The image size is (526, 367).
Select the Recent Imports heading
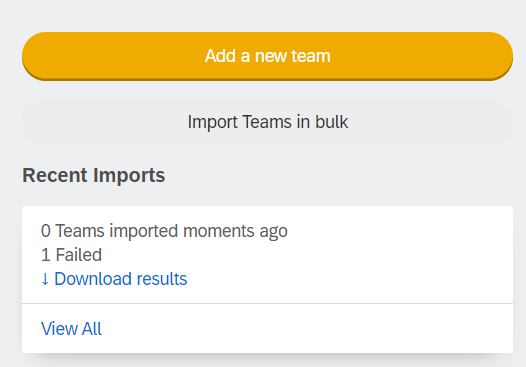click(x=94, y=175)
